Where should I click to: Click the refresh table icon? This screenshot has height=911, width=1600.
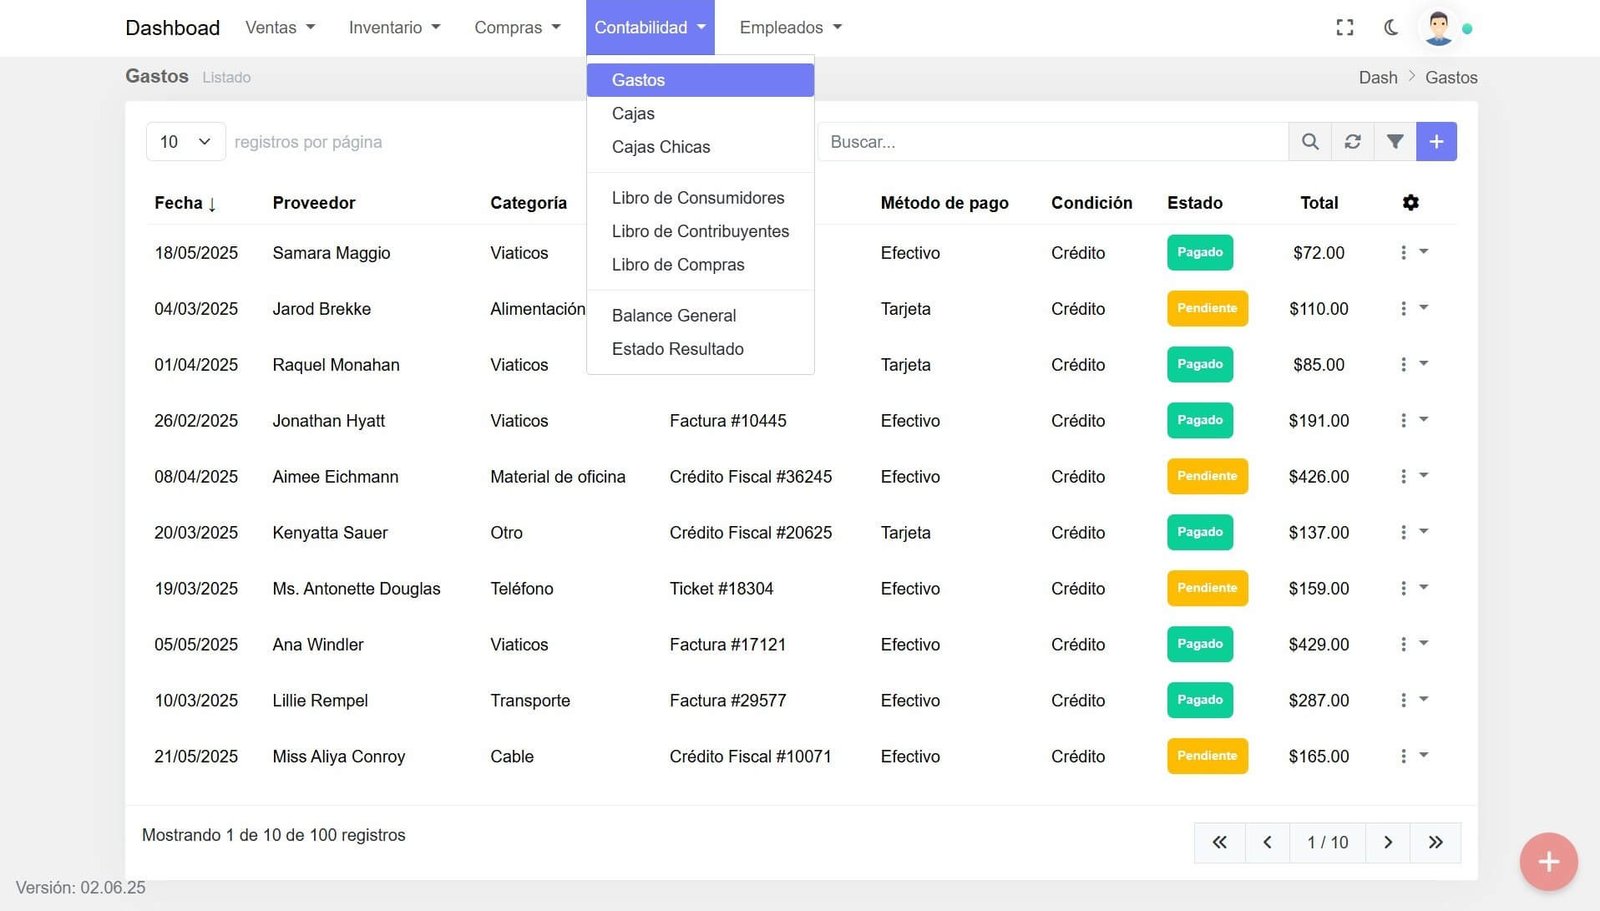tap(1352, 142)
